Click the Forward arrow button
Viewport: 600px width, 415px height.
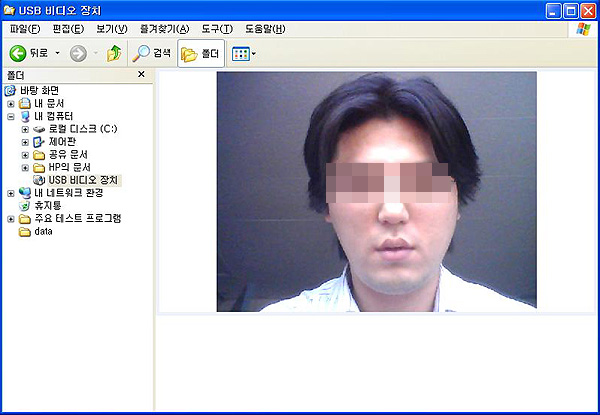pyautogui.click(x=78, y=53)
